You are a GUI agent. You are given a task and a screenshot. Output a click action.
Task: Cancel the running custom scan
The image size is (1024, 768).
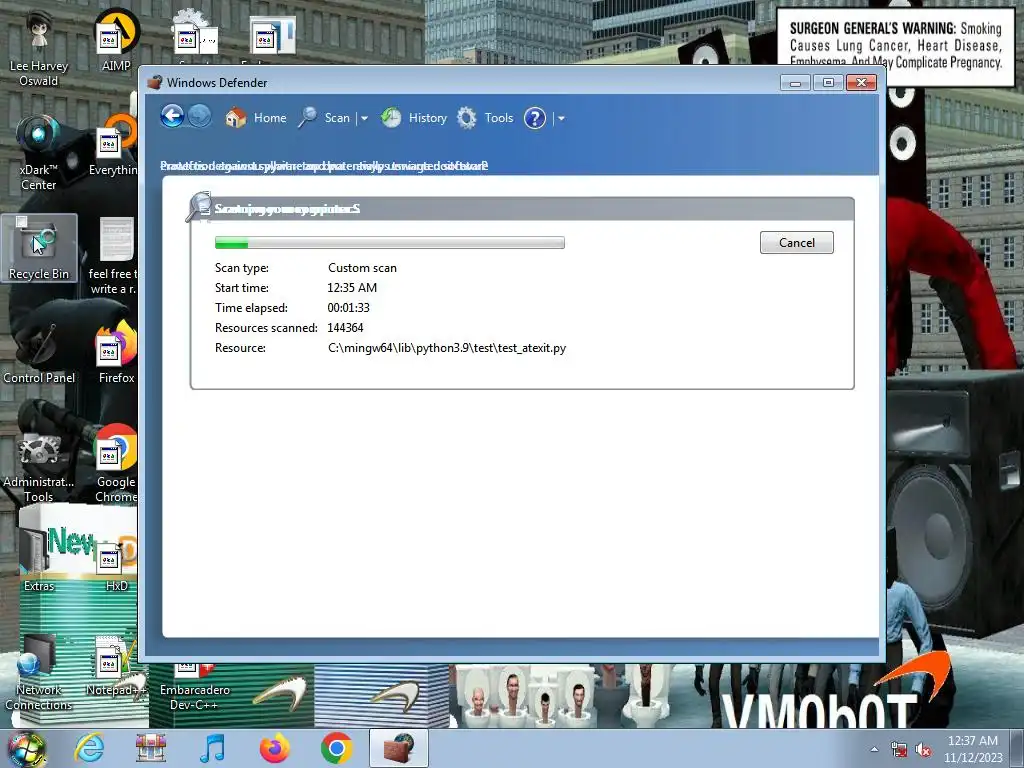[797, 242]
